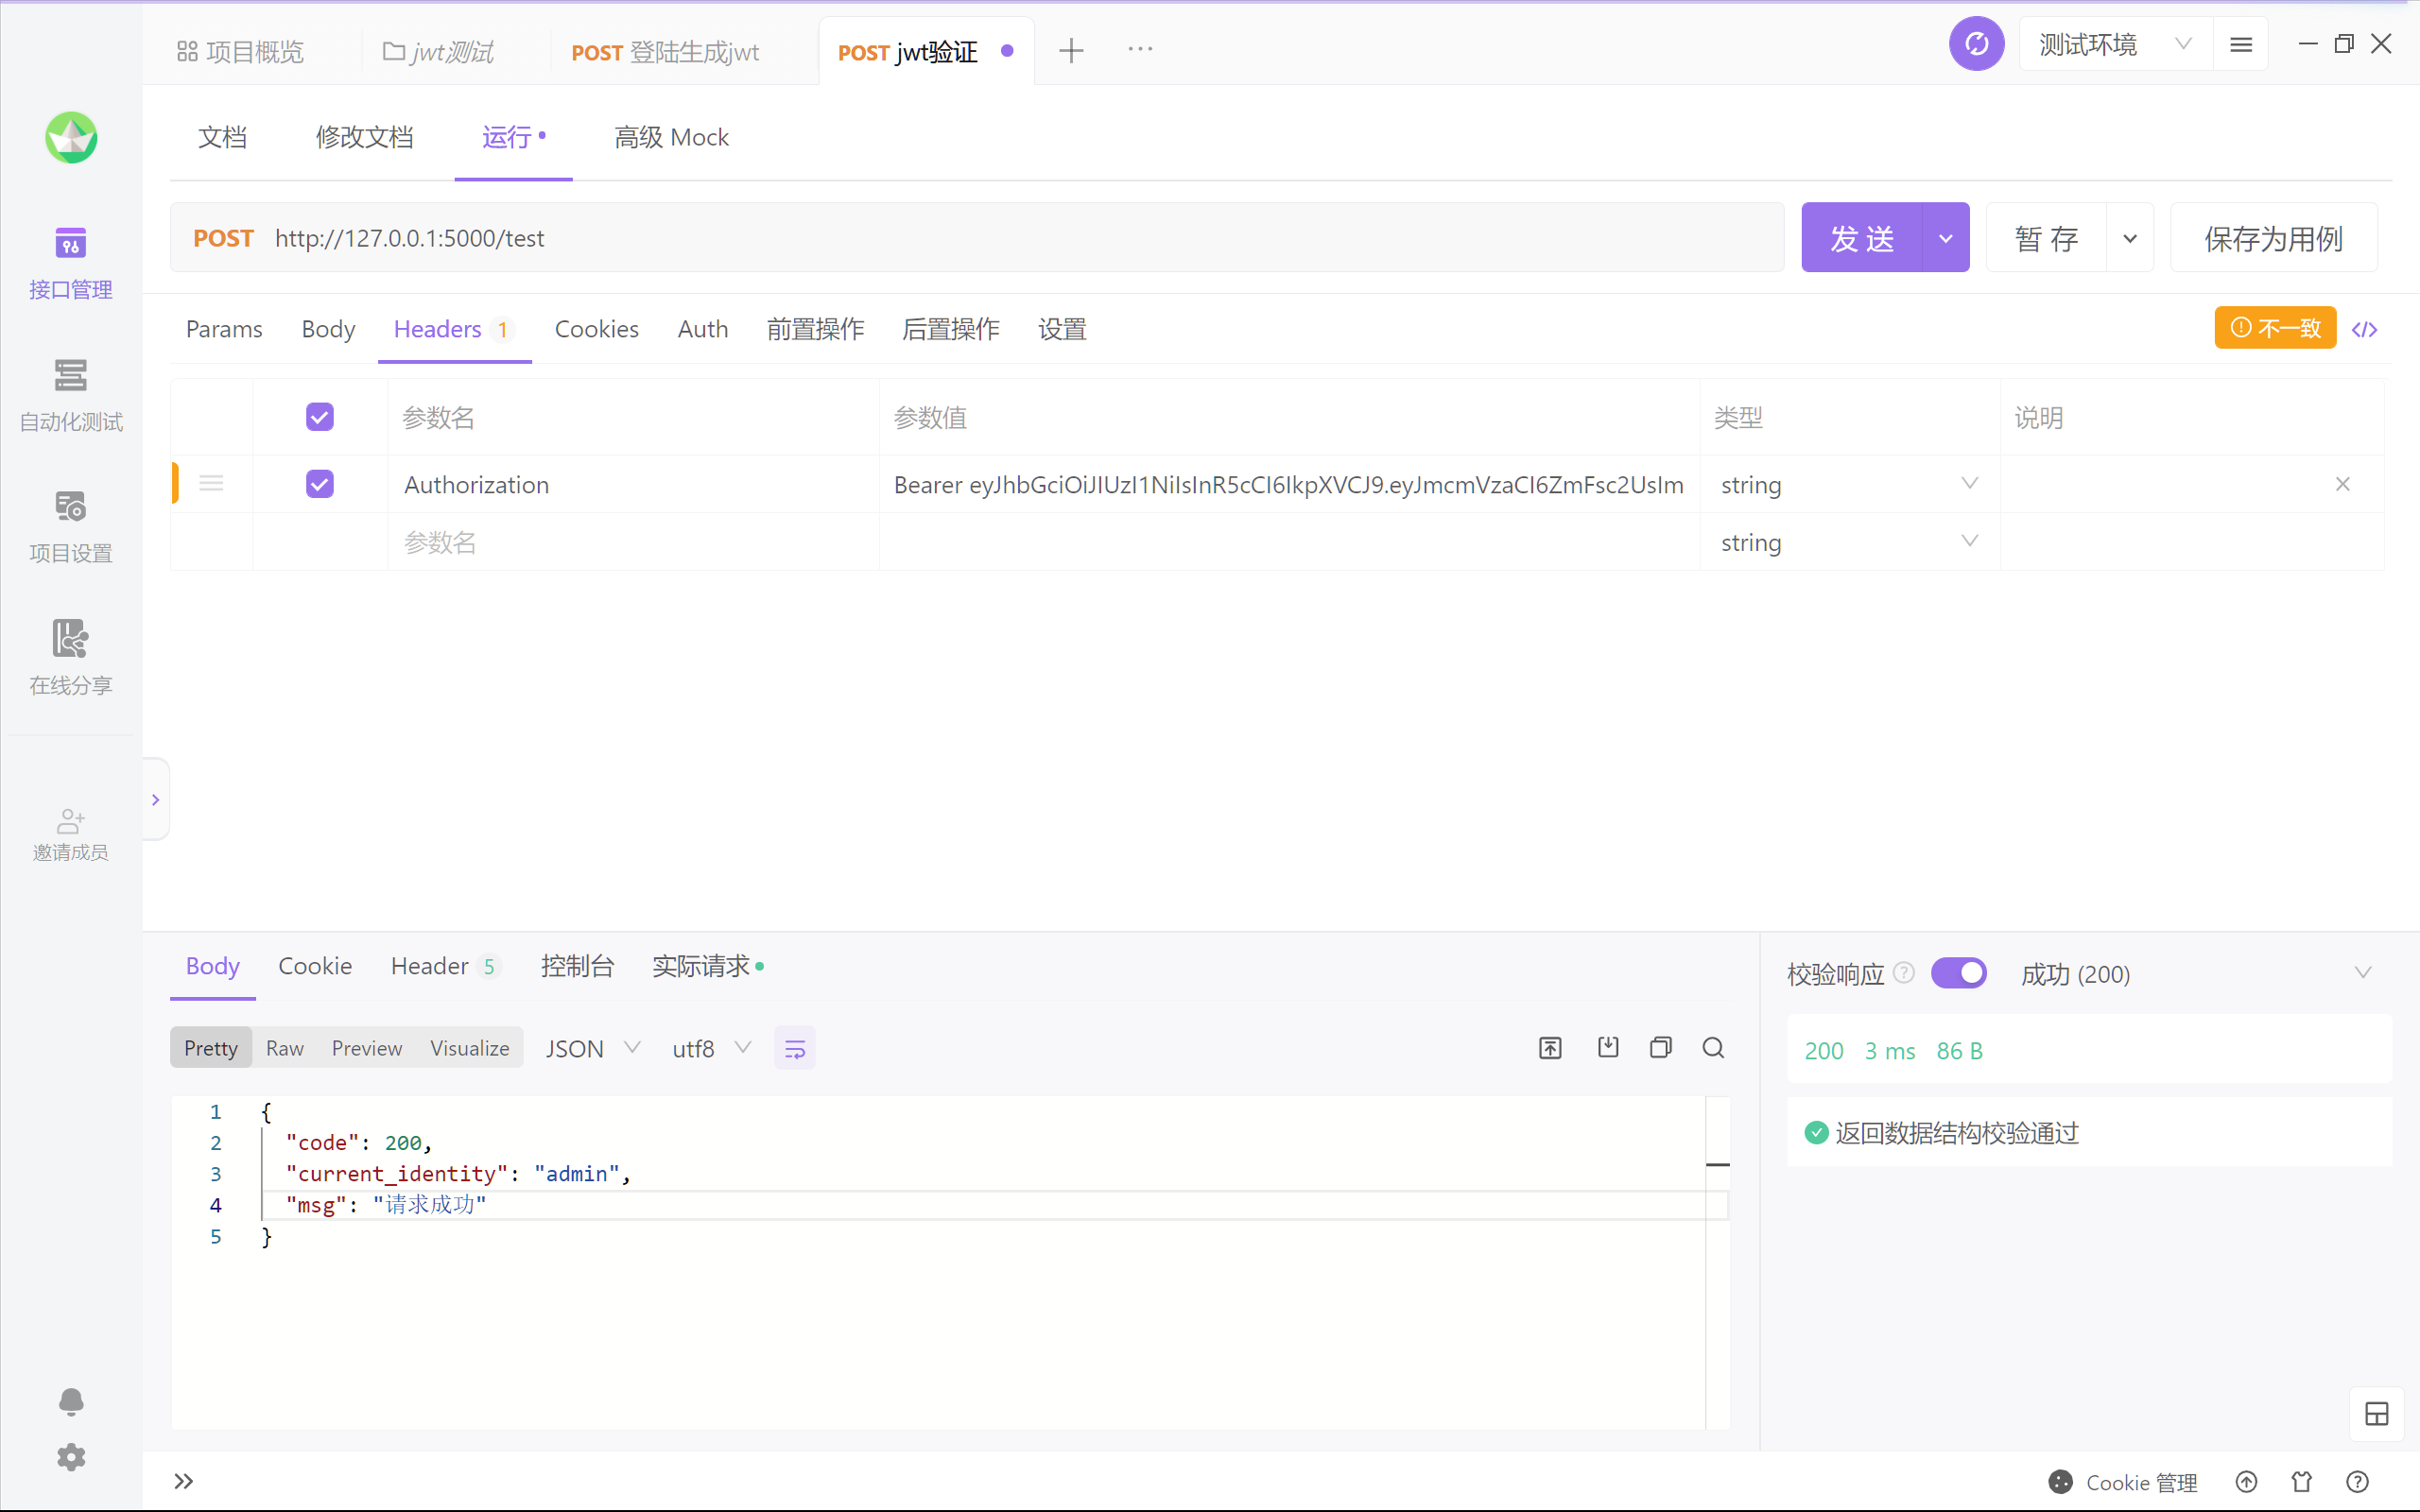2420x1512 pixels.
Task: Open 自动化测试 from the sidebar
Action: (70, 394)
